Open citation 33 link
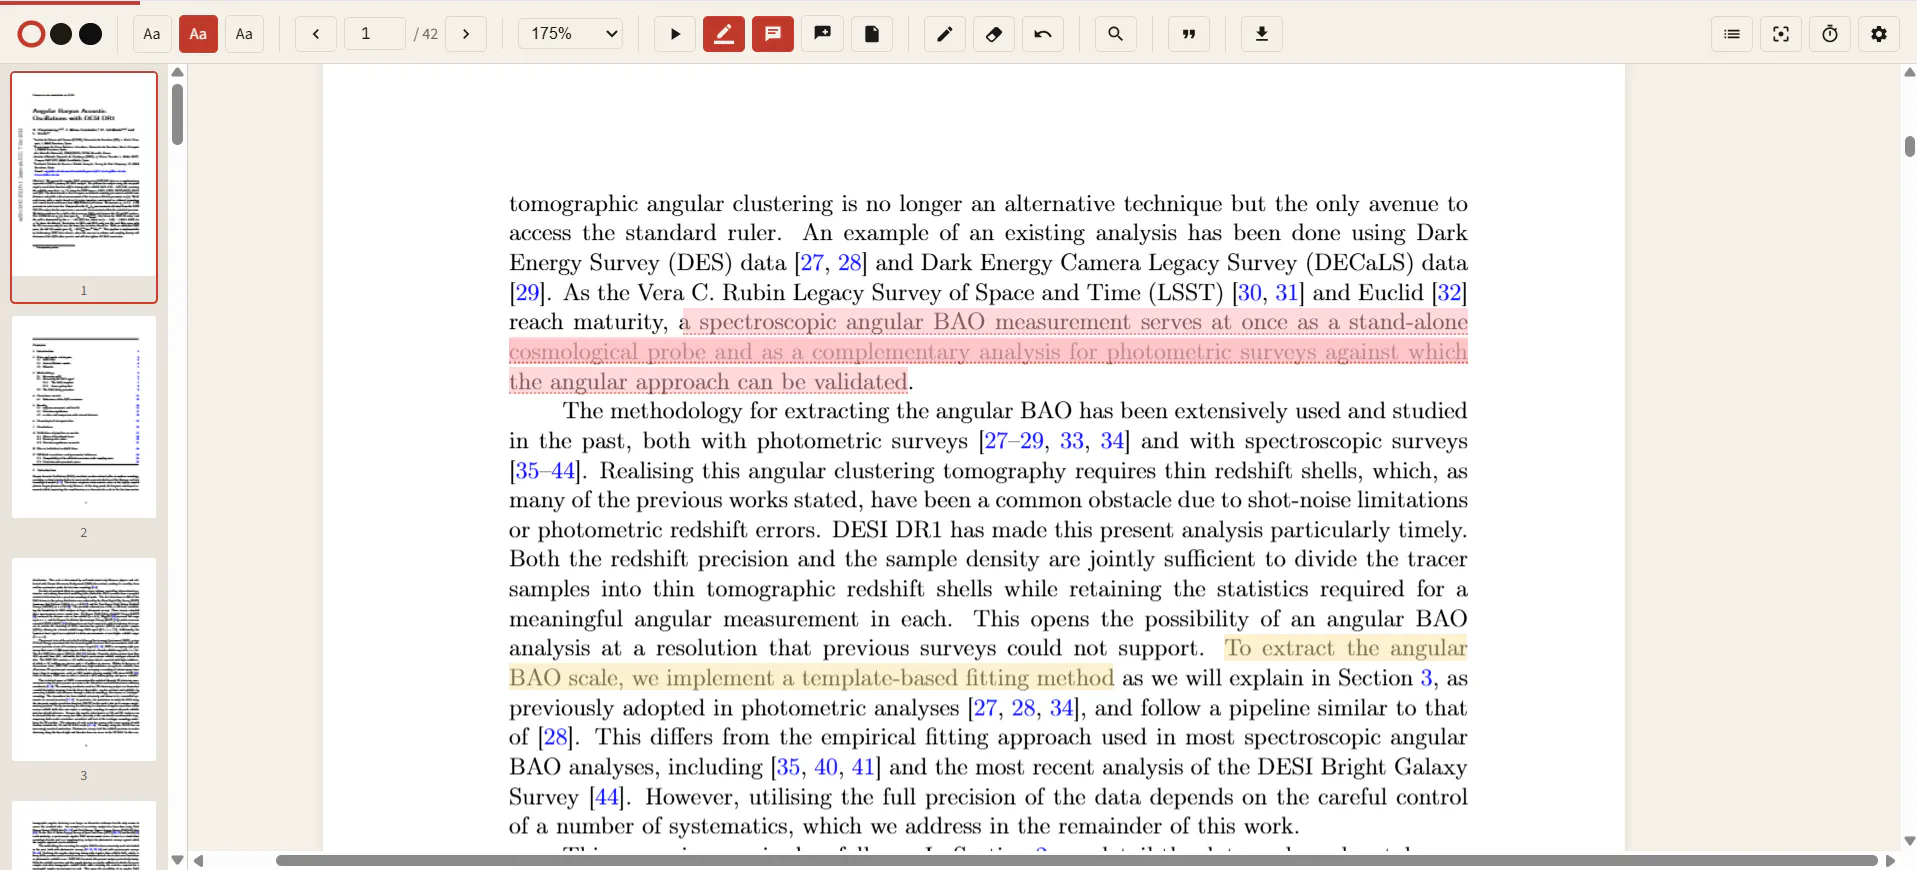 point(1072,441)
